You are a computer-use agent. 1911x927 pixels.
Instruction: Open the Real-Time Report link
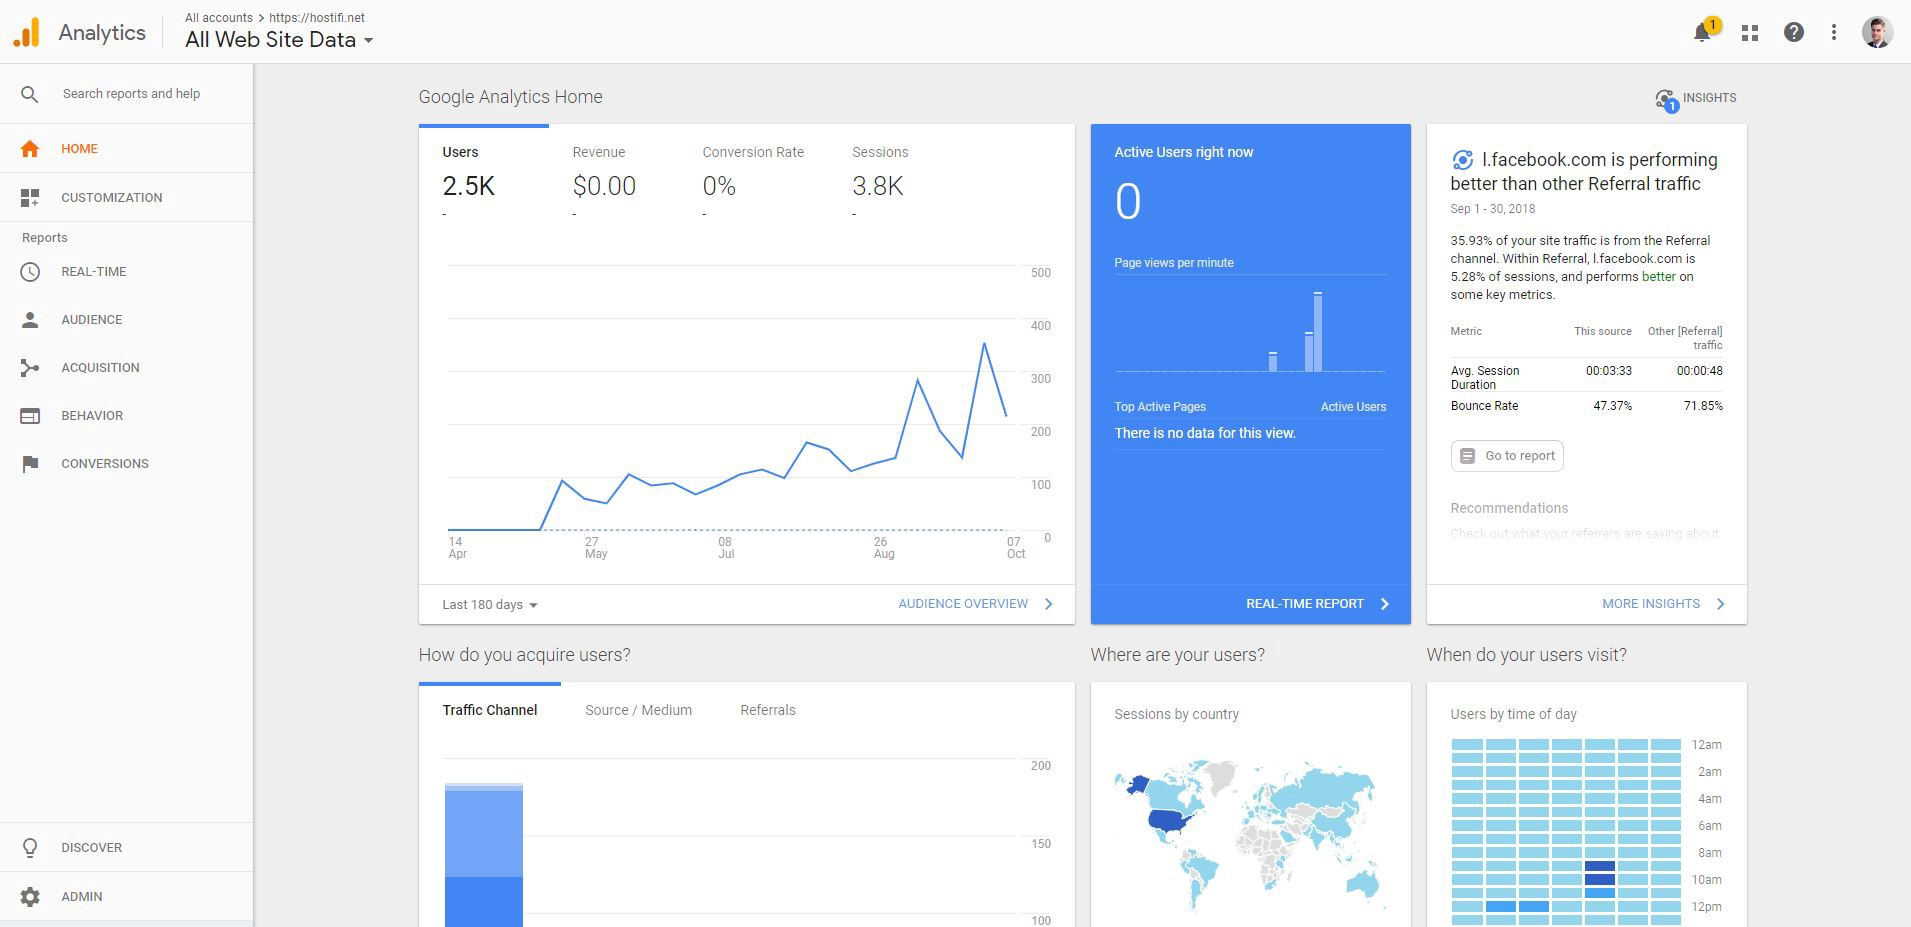click(1318, 604)
